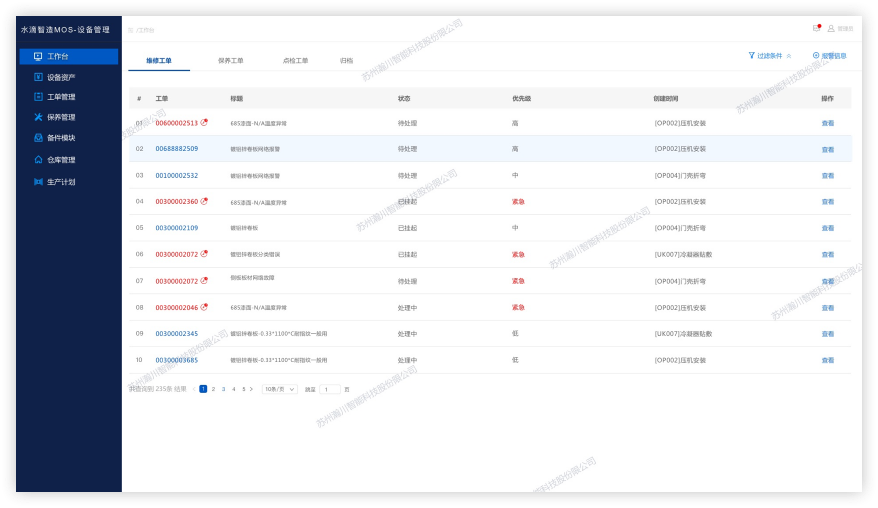Click 查看 for order 00300002109
878x508 pixels.
(828, 228)
